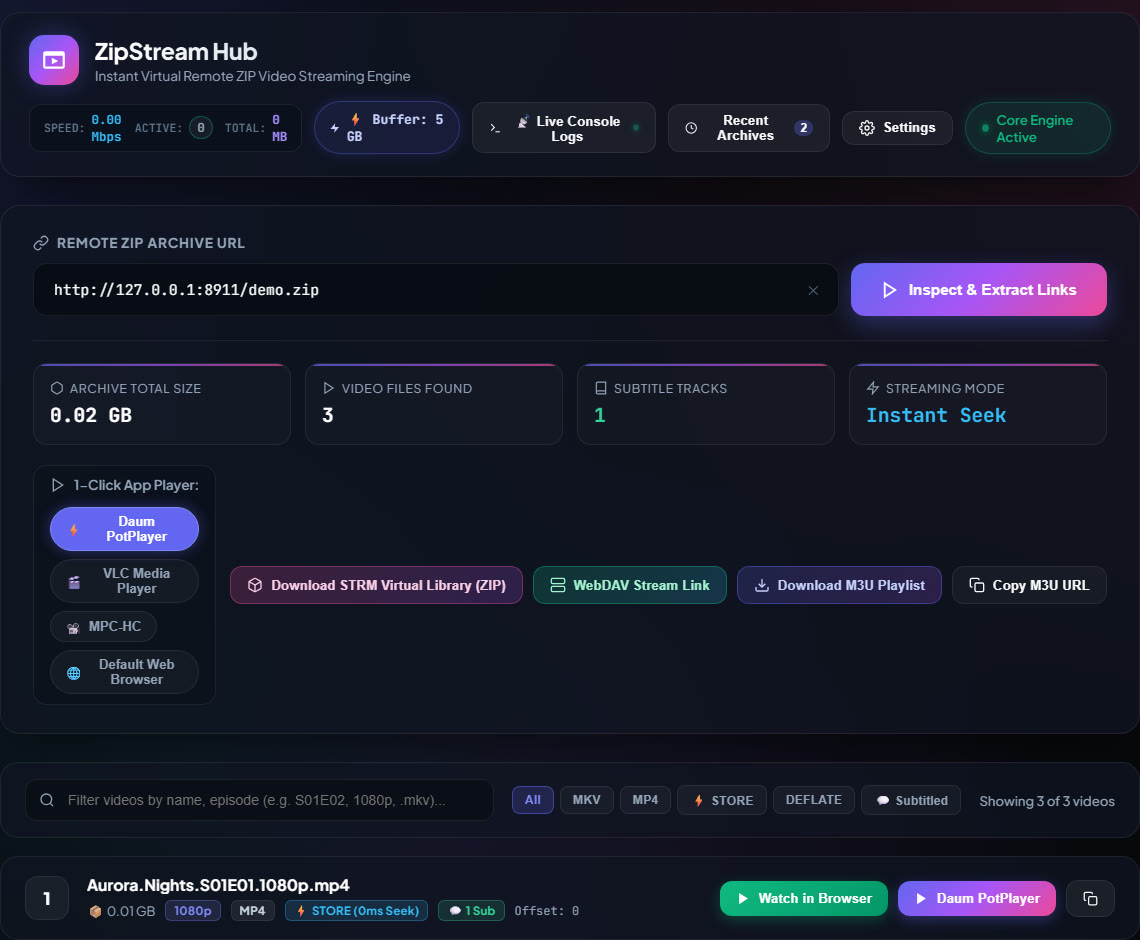Copy M3U URL
1140x940 pixels.
tap(1029, 585)
